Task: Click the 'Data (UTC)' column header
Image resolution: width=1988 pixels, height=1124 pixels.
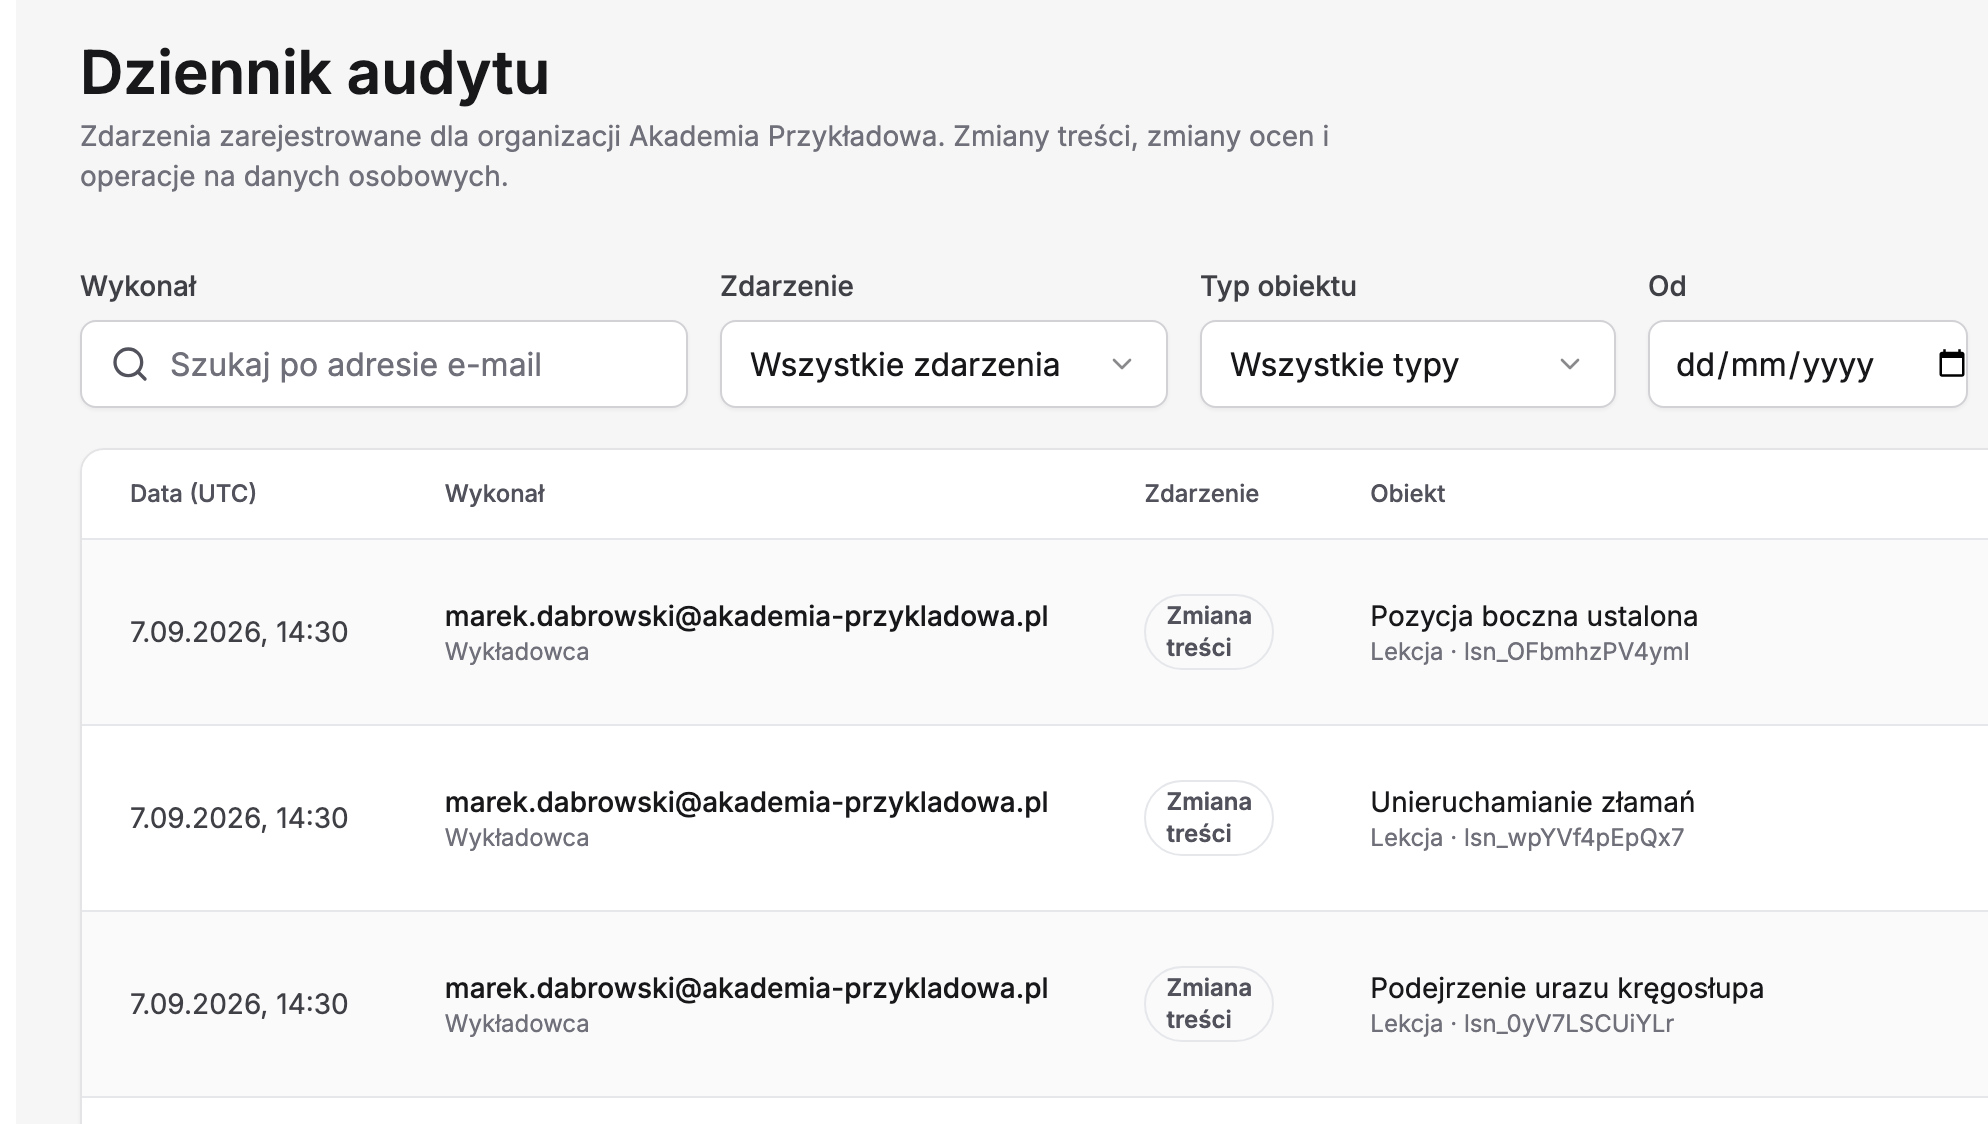Action: pyautogui.click(x=193, y=493)
